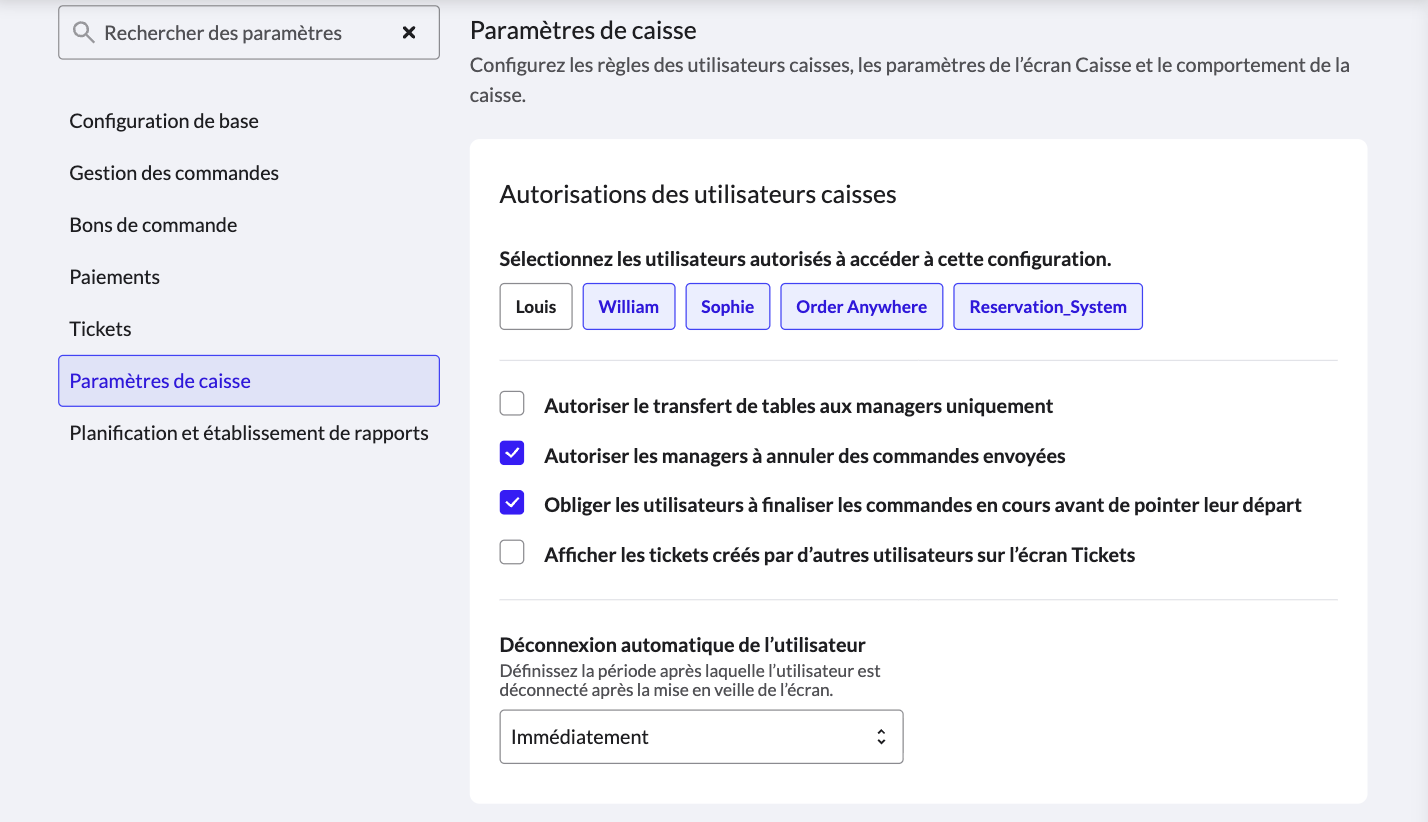Select Paramètres de caisse menu item
The image size is (1428, 822).
249,381
